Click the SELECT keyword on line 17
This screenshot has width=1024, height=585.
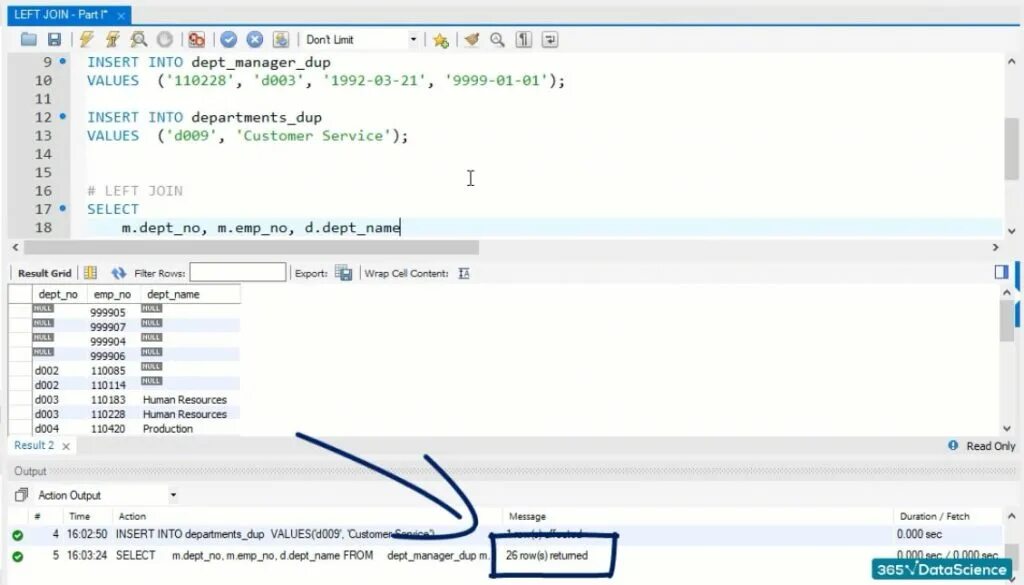[x=113, y=209]
